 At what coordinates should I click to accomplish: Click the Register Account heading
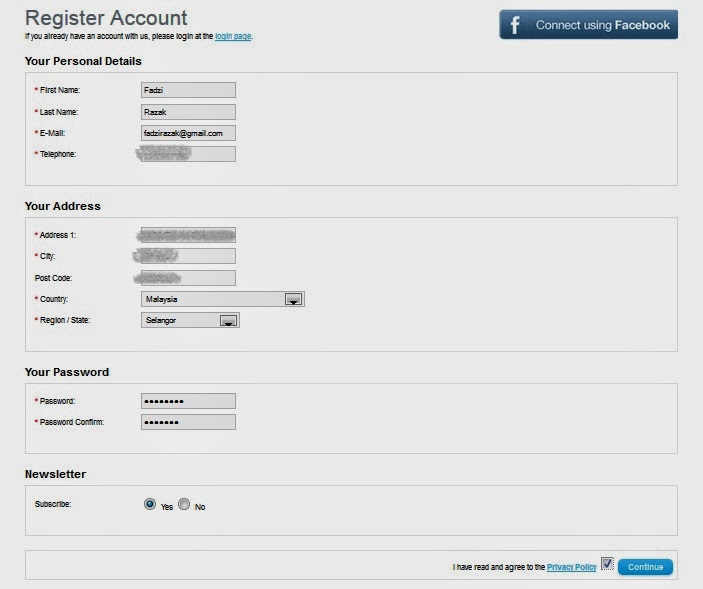coord(106,18)
